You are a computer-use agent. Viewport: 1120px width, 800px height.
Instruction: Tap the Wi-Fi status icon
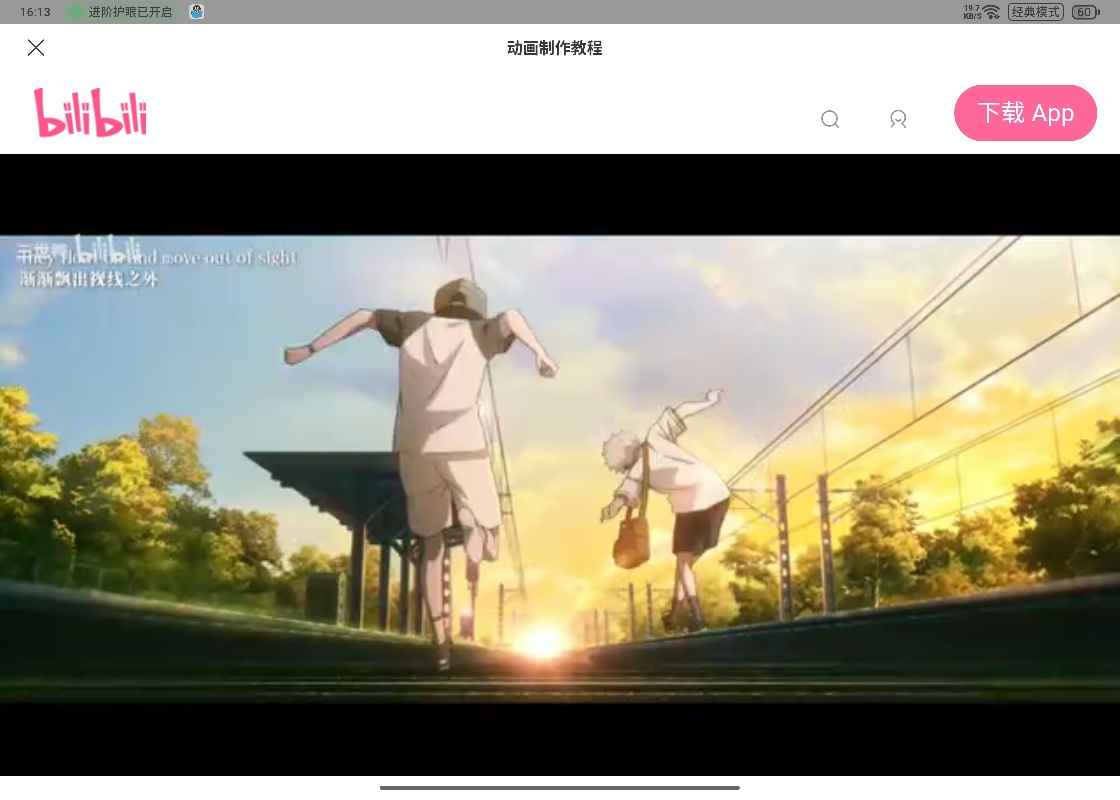pyautogui.click(x=991, y=12)
